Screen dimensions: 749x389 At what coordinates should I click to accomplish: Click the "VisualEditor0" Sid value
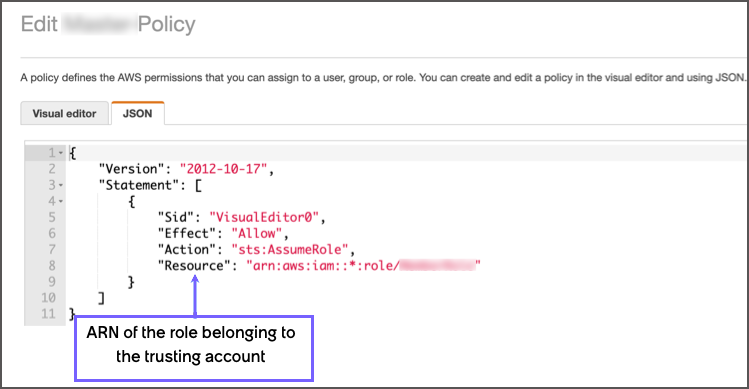click(x=264, y=217)
